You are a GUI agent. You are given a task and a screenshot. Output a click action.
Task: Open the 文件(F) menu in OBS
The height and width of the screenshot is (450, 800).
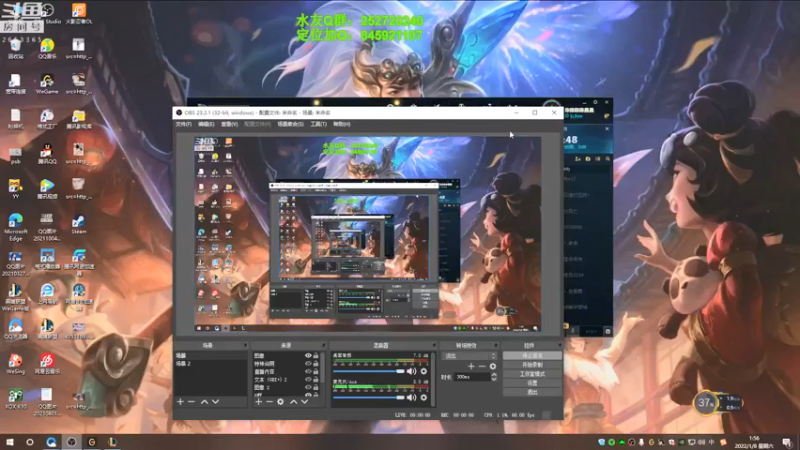click(184, 124)
